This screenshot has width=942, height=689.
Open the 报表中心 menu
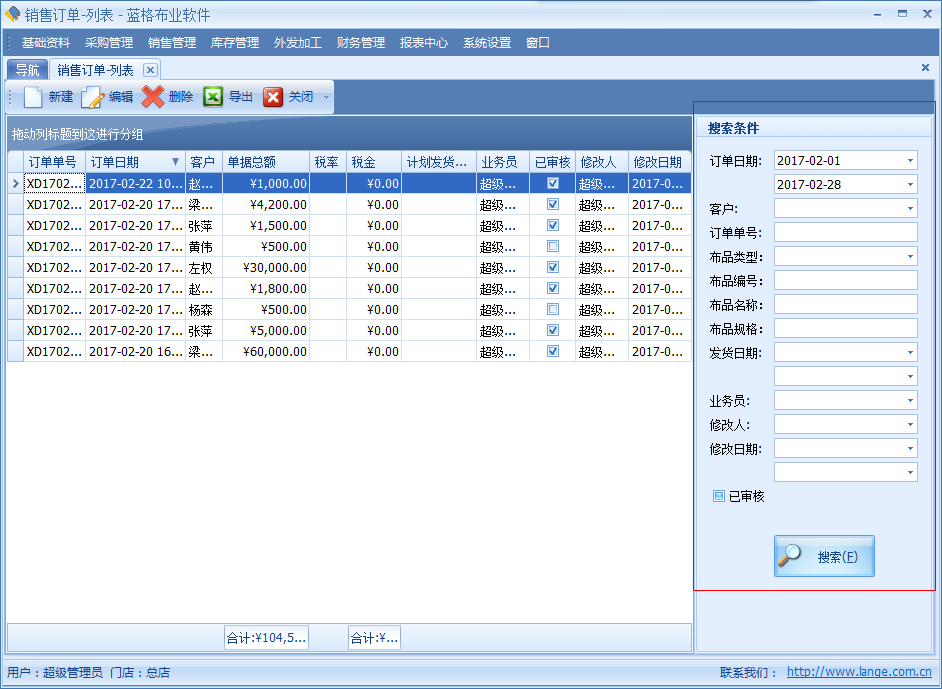424,43
